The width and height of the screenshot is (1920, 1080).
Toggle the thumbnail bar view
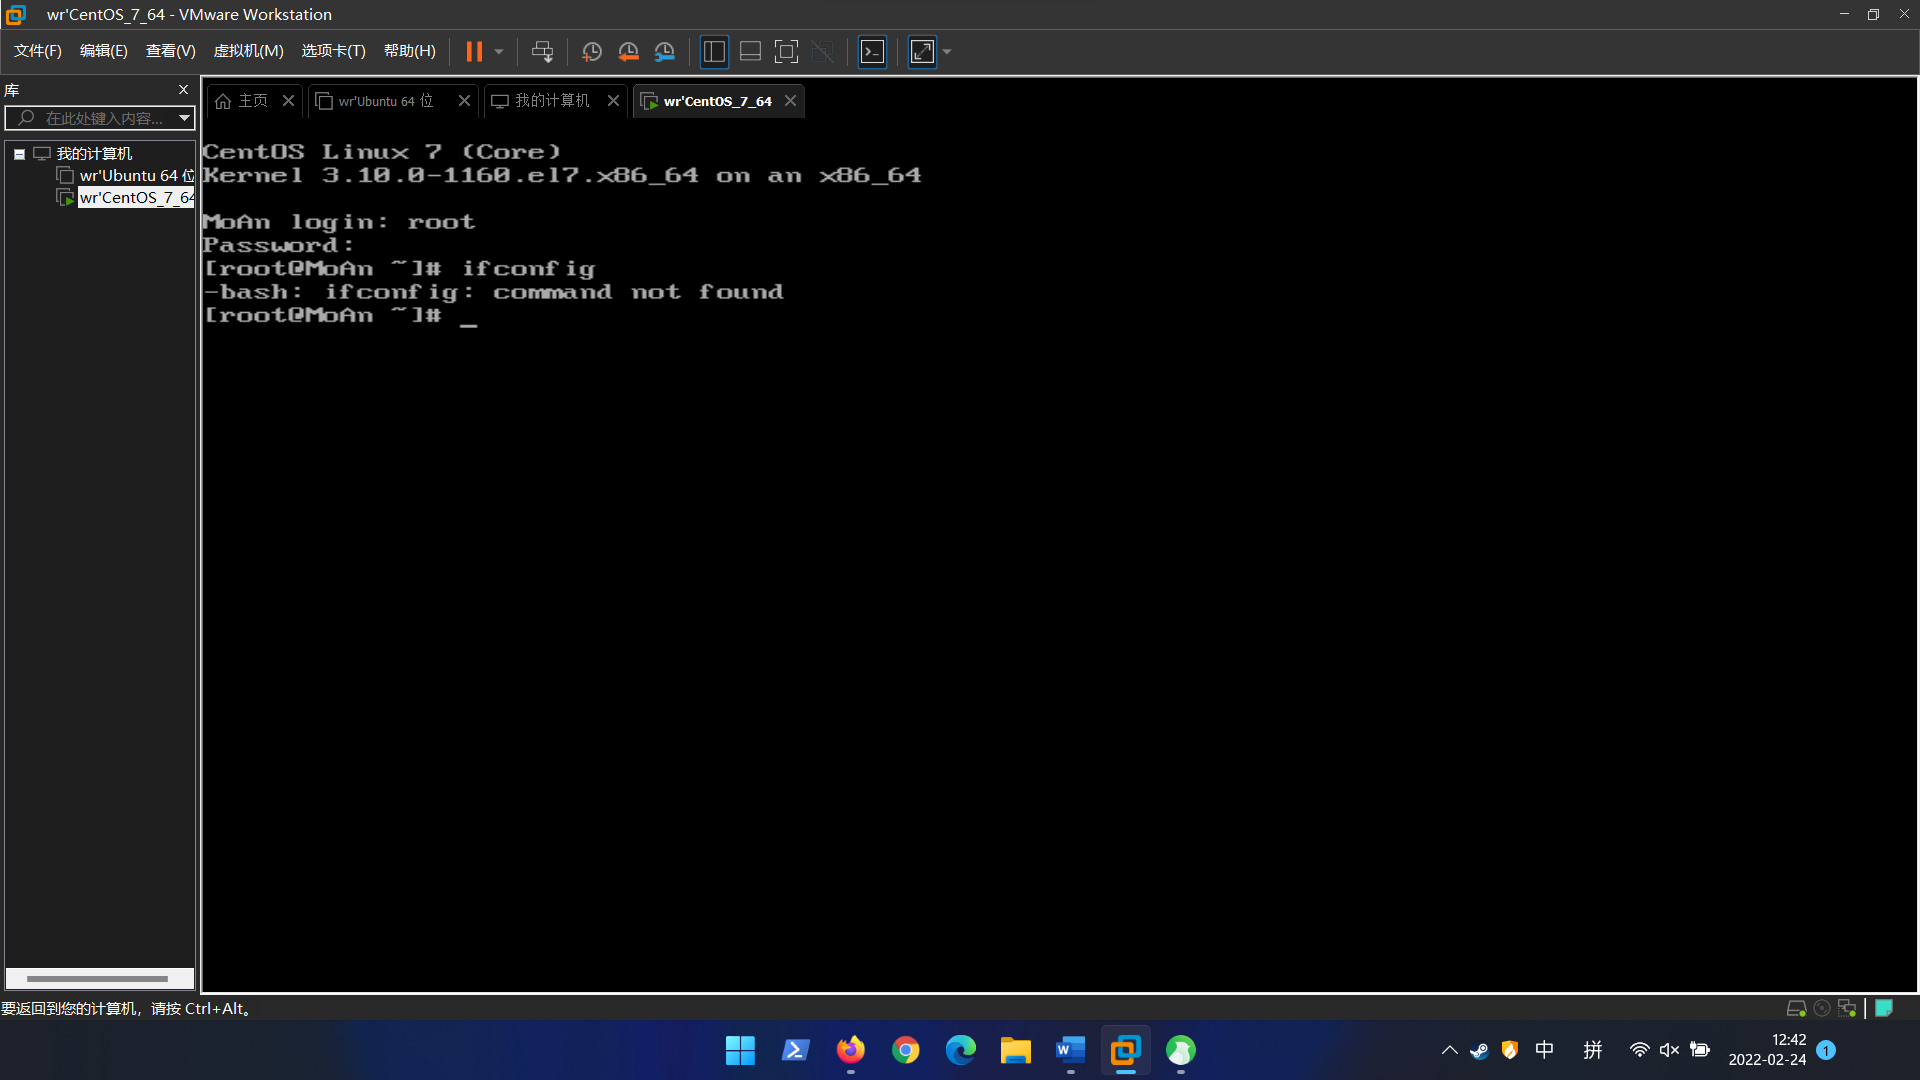750,52
